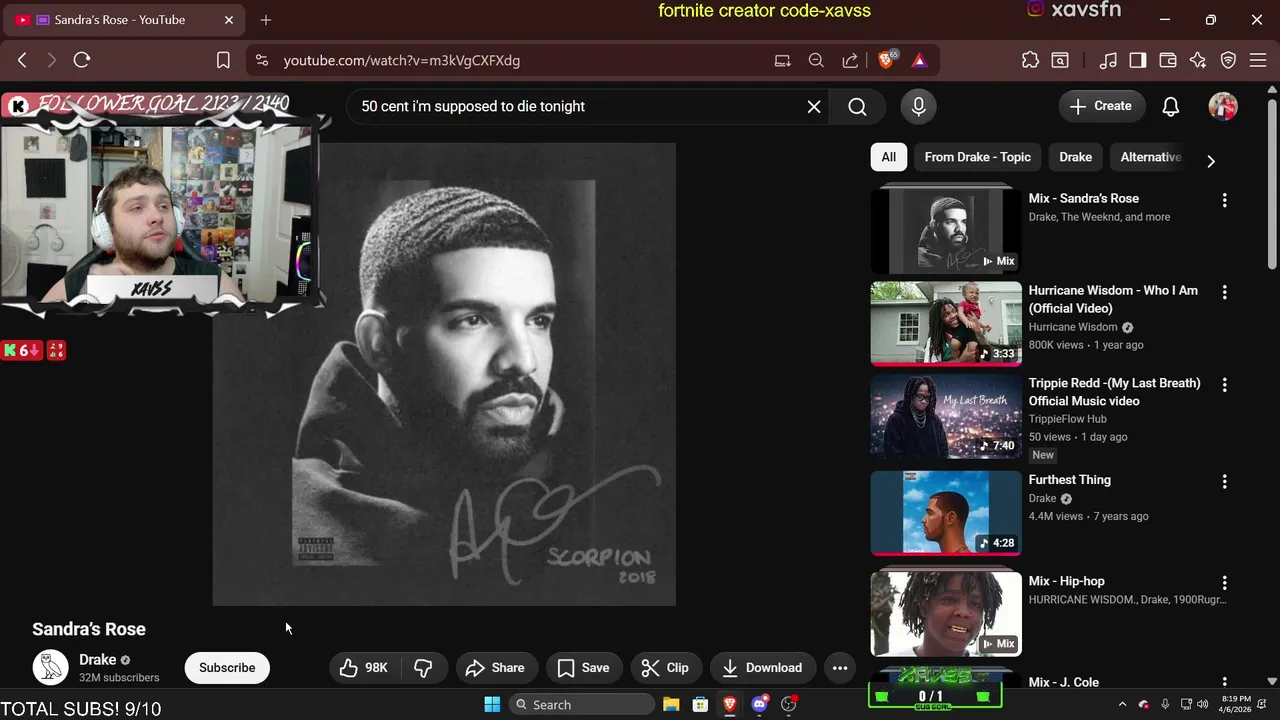
Task: Select the From Drake - Topic chip
Action: pyautogui.click(x=977, y=157)
